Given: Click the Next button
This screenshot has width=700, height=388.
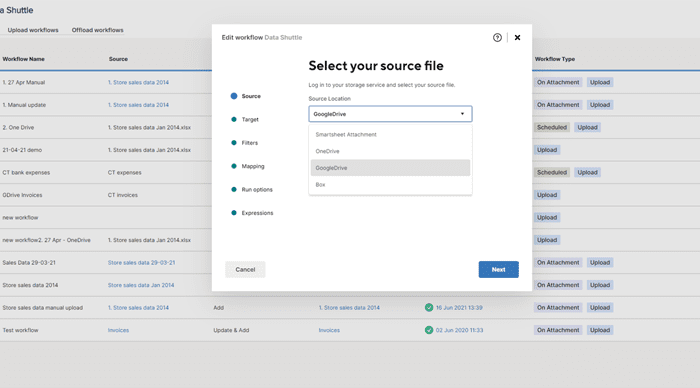Looking at the screenshot, I should click(x=498, y=270).
